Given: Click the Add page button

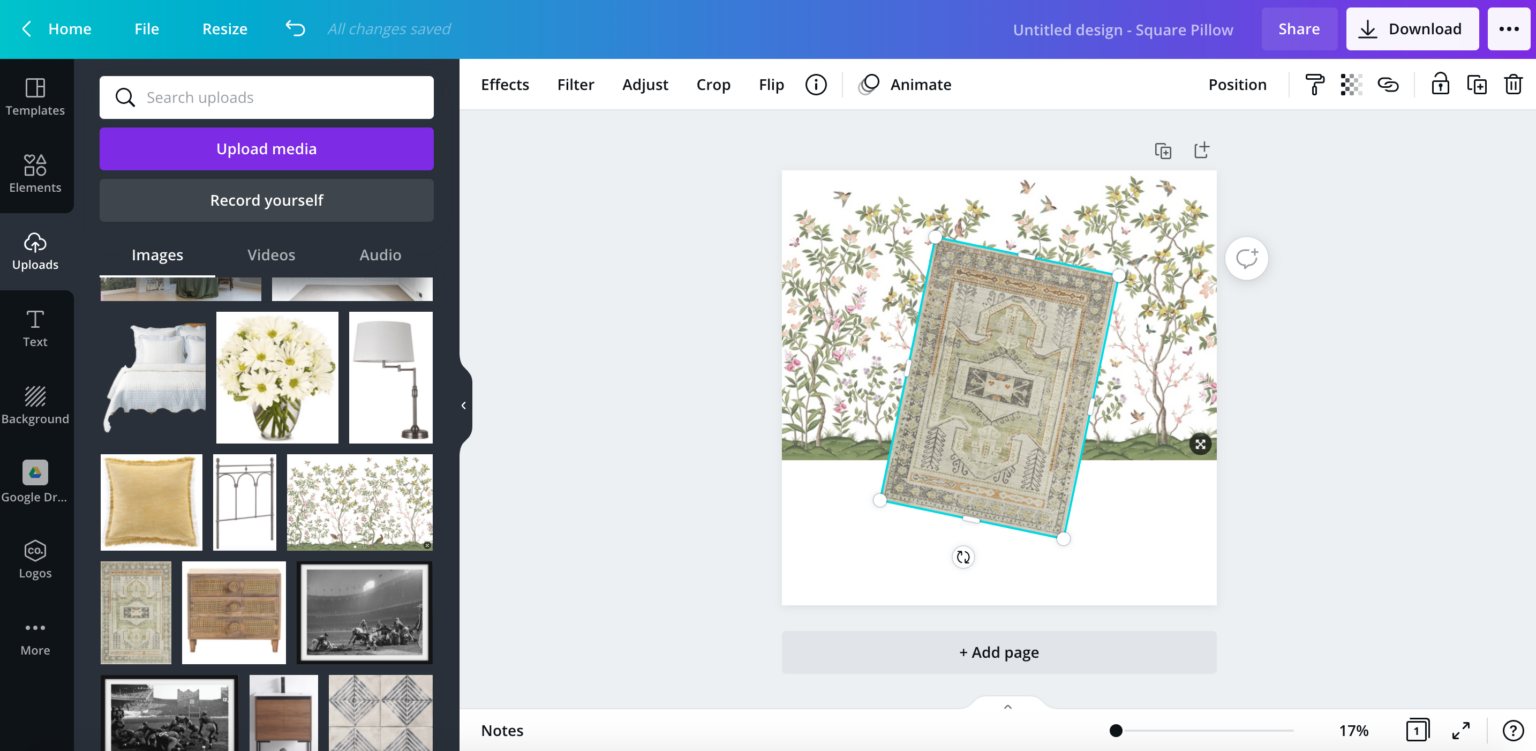Looking at the screenshot, I should coord(999,652).
